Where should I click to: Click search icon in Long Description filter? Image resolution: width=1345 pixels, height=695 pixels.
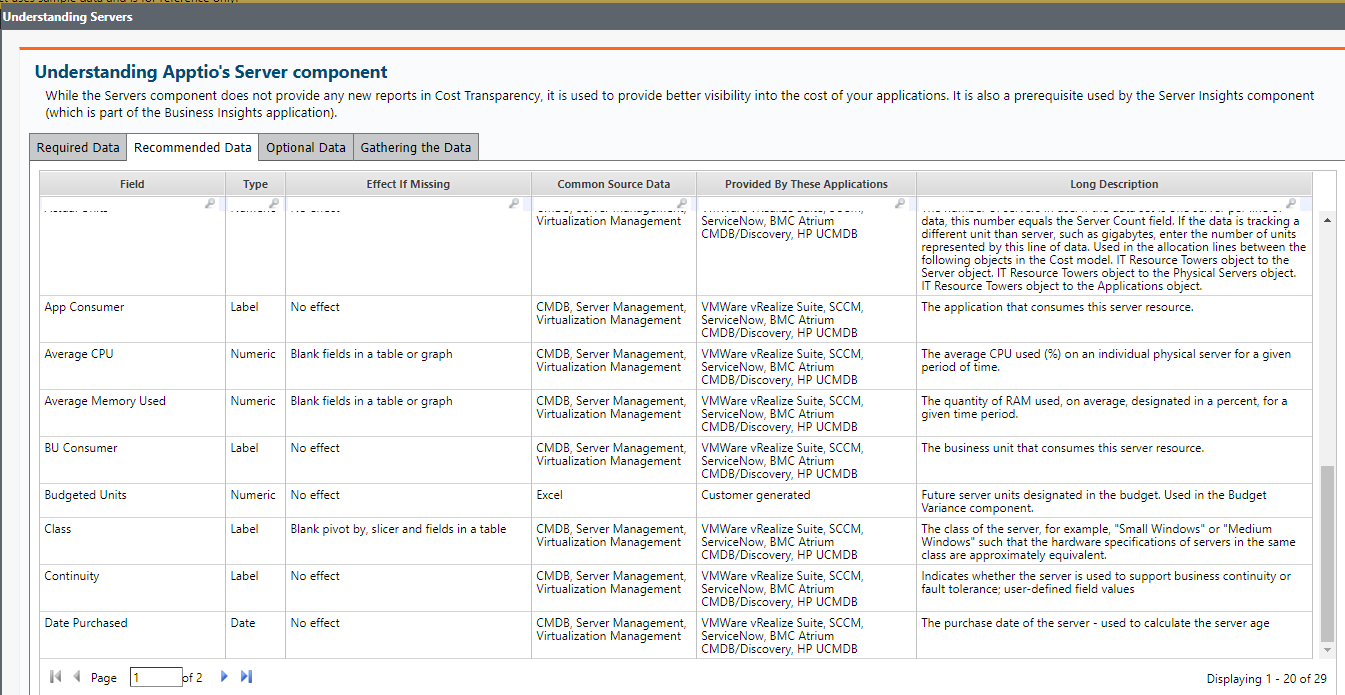(1291, 203)
